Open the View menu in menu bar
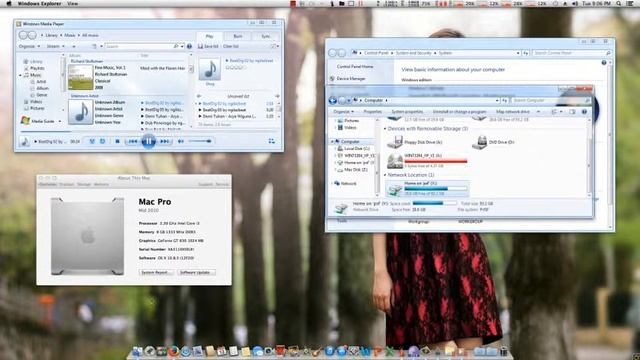The image size is (640, 360). point(73,4)
